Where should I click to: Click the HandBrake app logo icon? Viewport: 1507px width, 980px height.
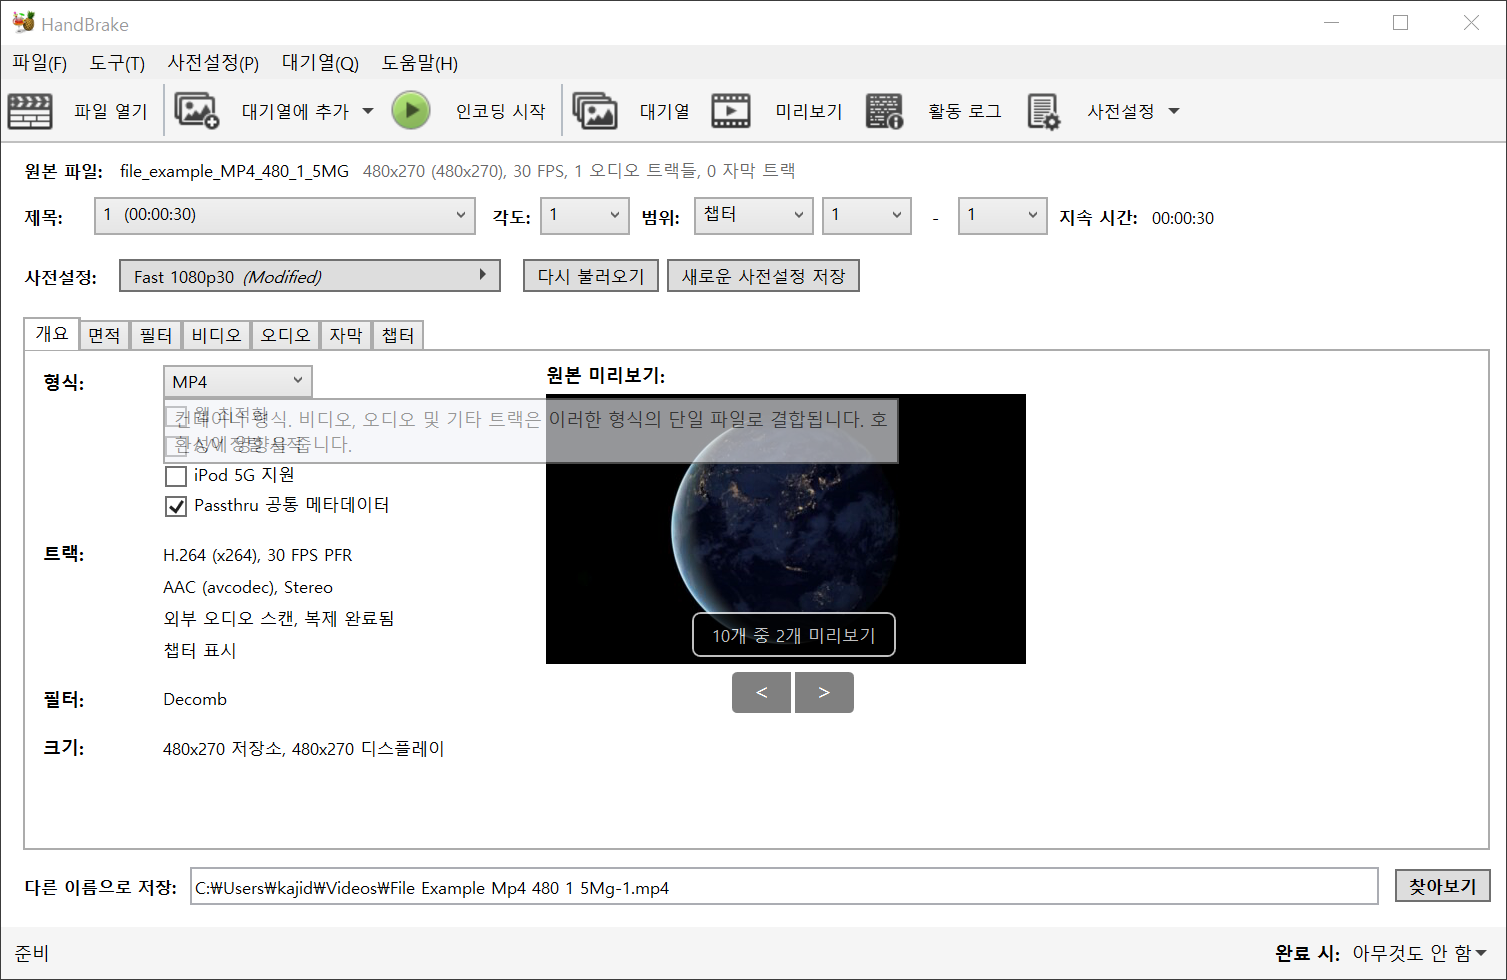pos(24,22)
